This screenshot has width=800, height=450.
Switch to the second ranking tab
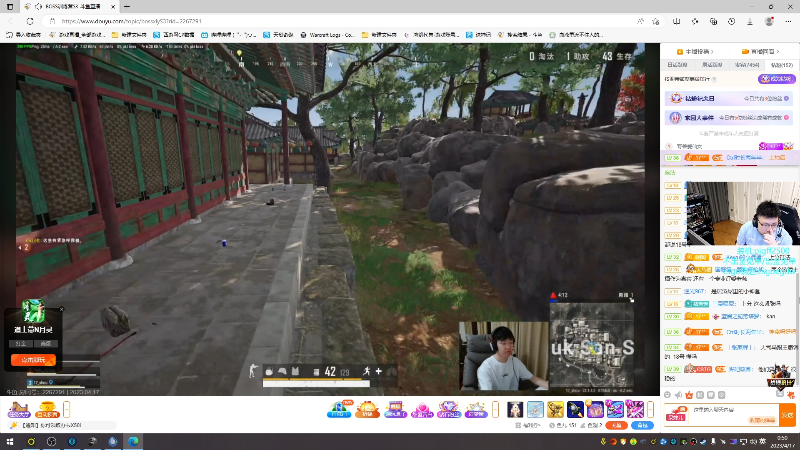(712, 65)
